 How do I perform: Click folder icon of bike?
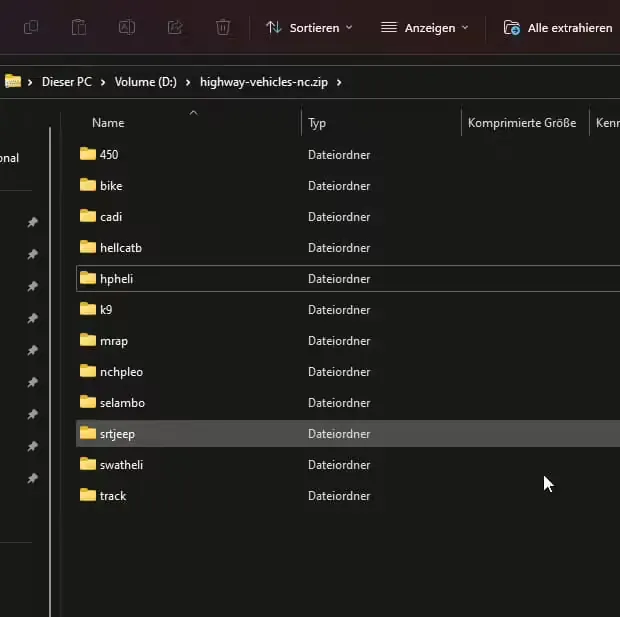(x=88, y=184)
